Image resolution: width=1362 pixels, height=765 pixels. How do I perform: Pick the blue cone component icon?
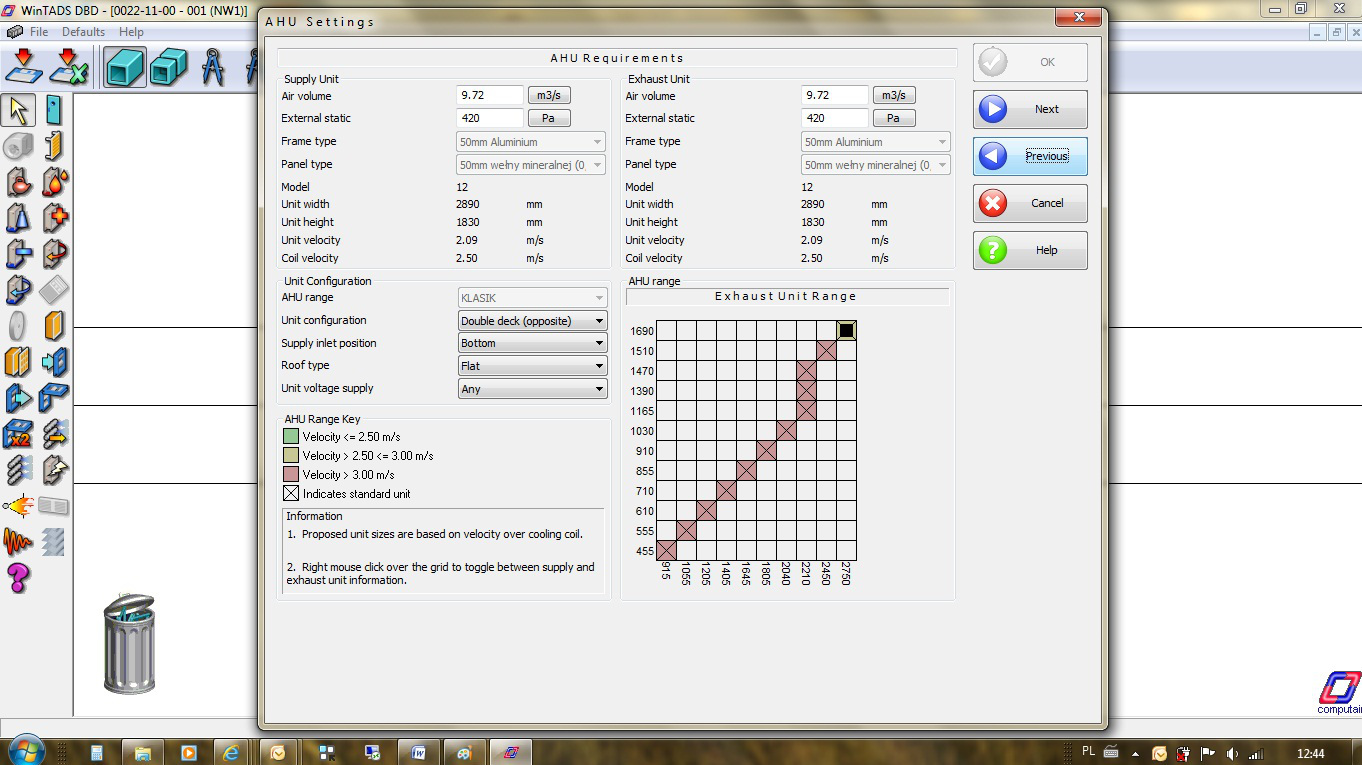click(19, 218)
